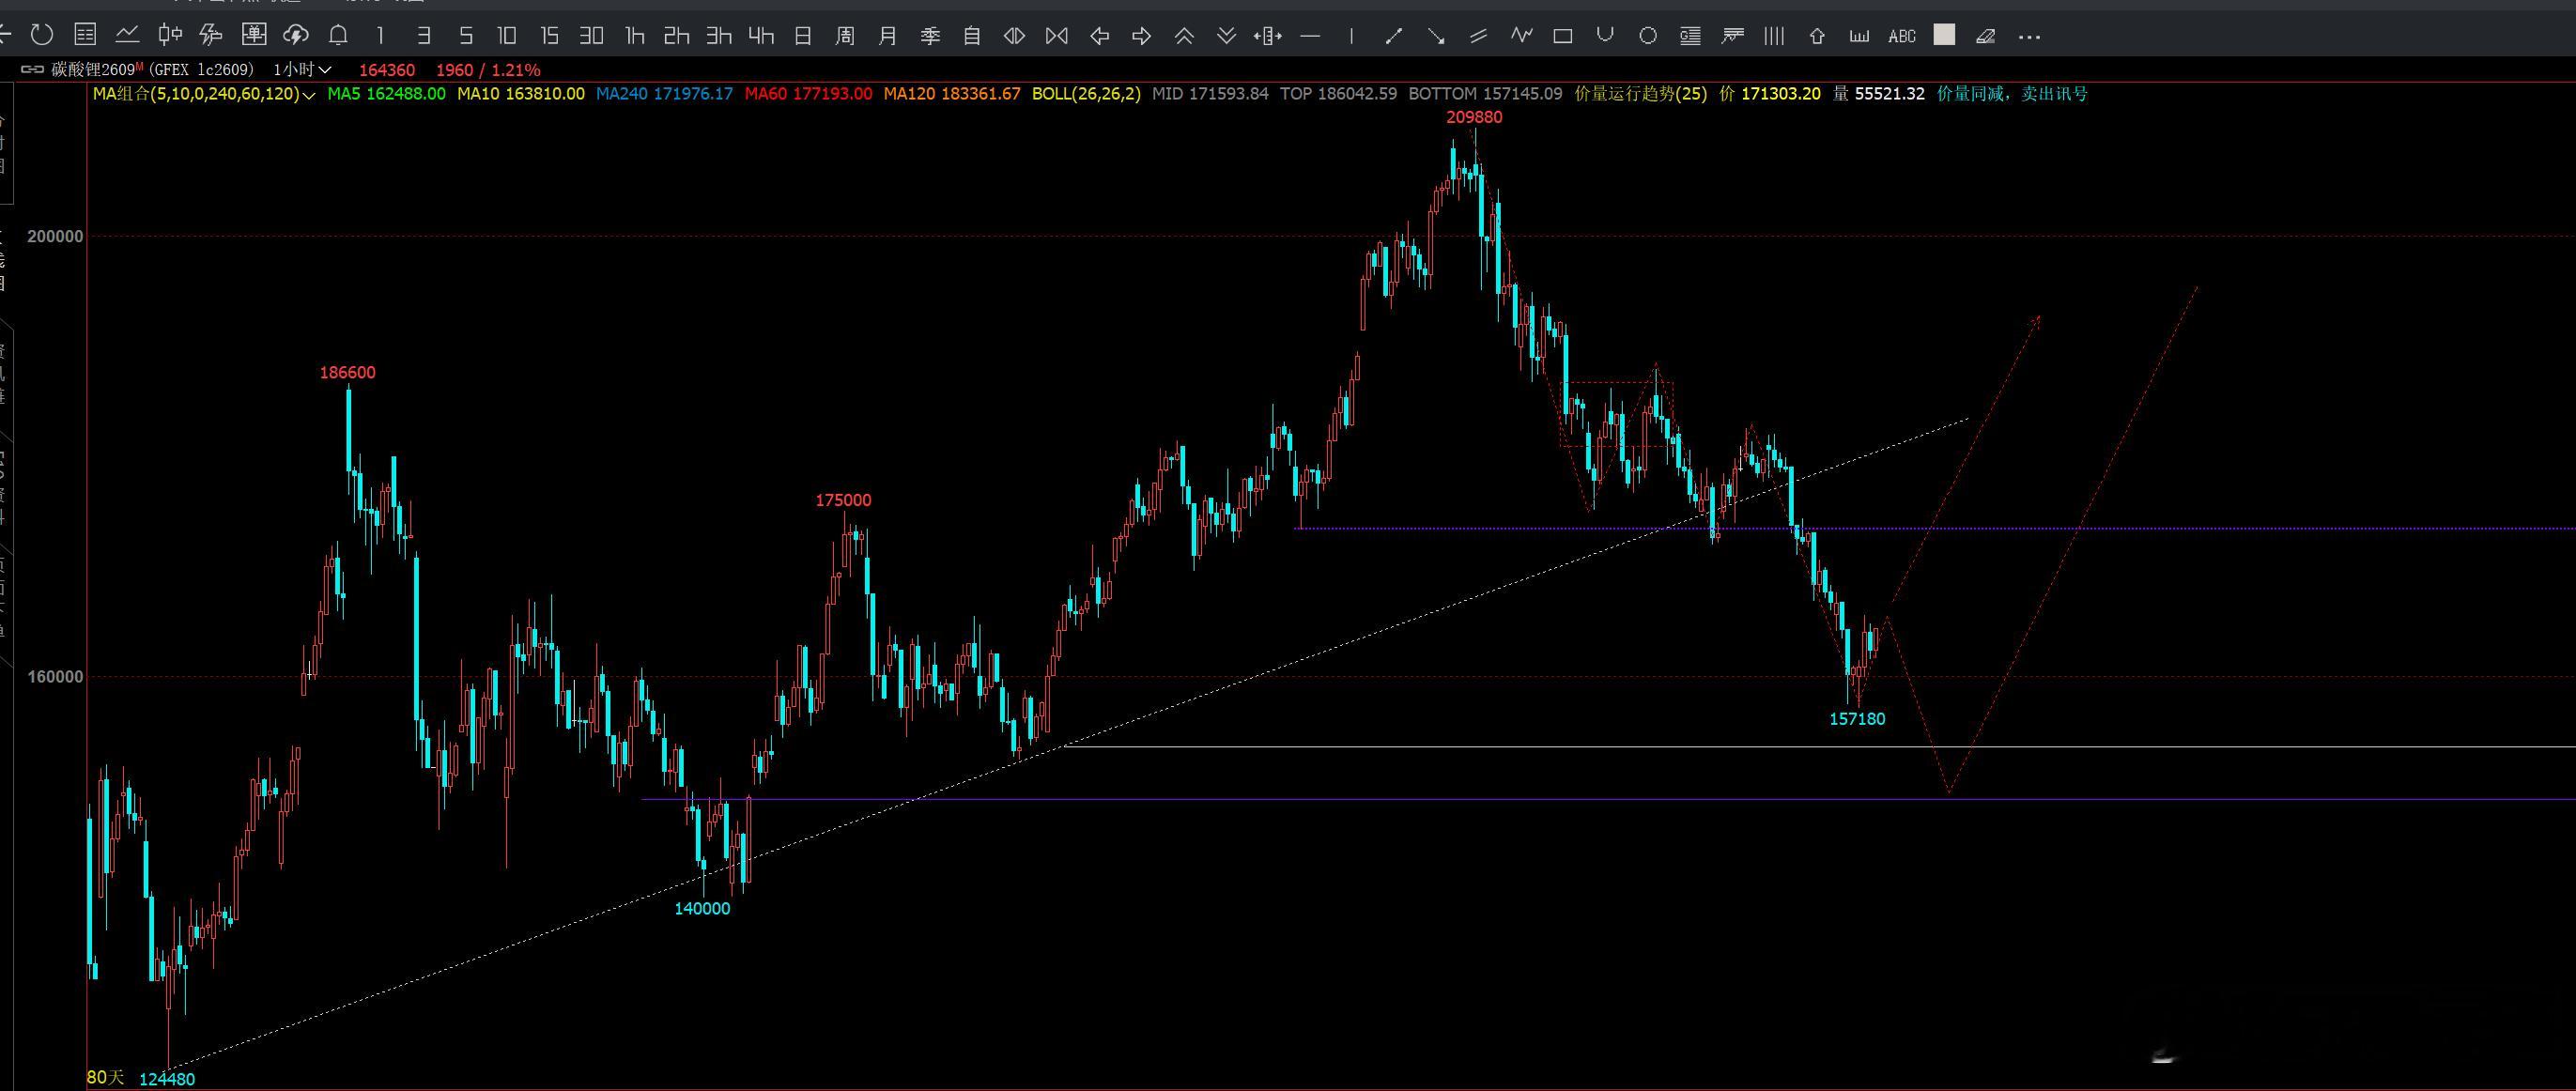Click the refresh circular arrow icon
This screenshot has width=2576, height=1091.
42,36
